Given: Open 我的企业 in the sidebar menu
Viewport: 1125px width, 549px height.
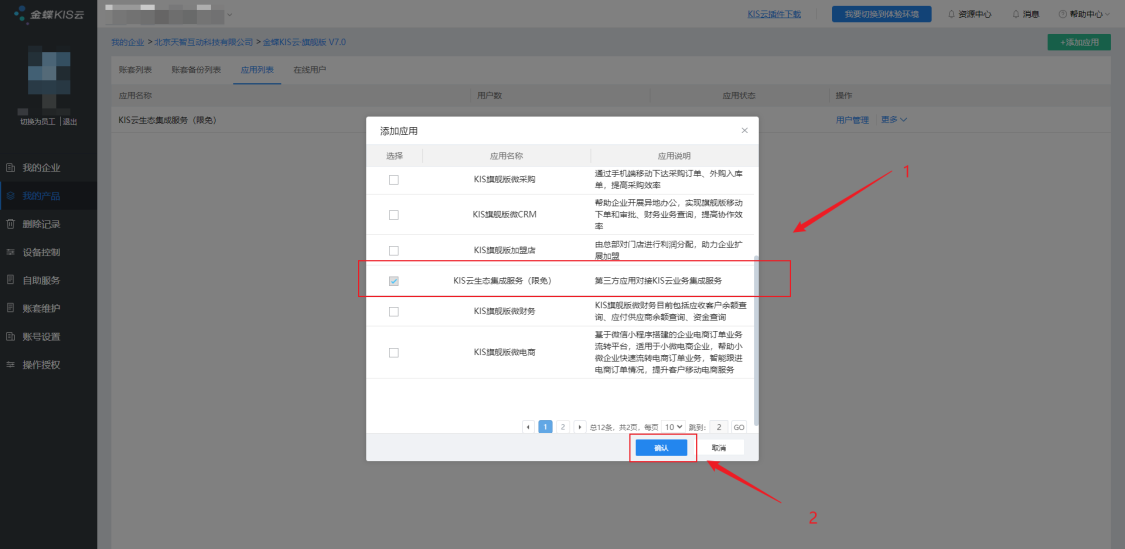Looking at the screenshot, I should [x=48, y=168].
